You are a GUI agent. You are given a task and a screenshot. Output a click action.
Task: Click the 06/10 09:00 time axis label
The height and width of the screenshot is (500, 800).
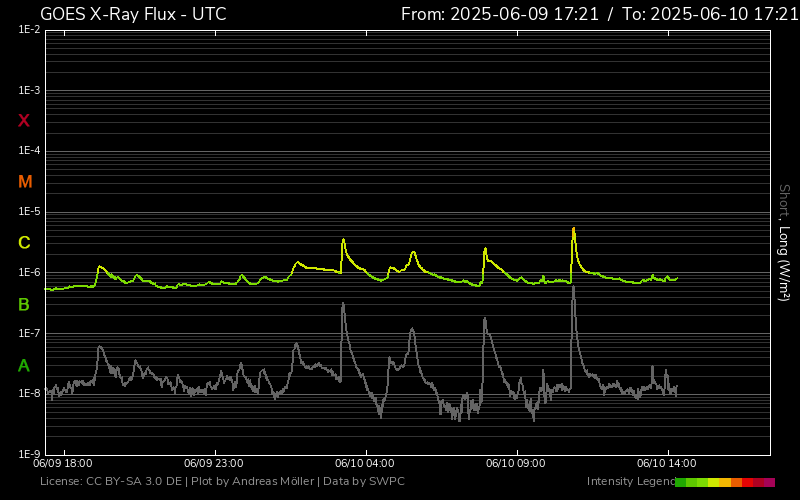(515, 464)
